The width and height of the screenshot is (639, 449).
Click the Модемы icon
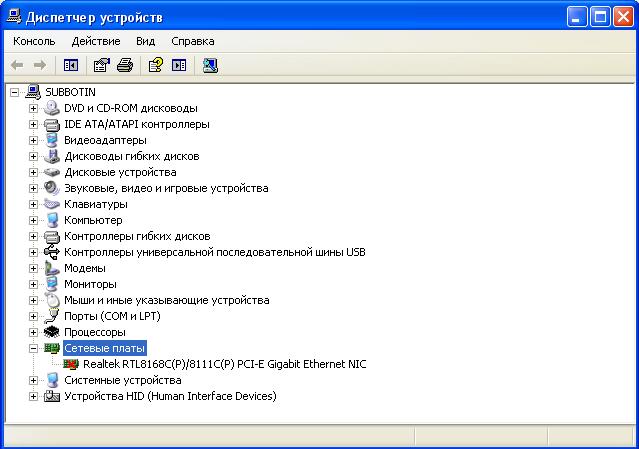pyautogui.click(x=52, y=268)
